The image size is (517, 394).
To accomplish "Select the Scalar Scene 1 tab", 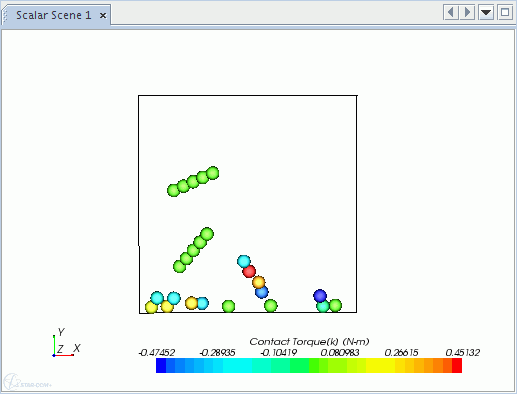I will pos(53,15).
